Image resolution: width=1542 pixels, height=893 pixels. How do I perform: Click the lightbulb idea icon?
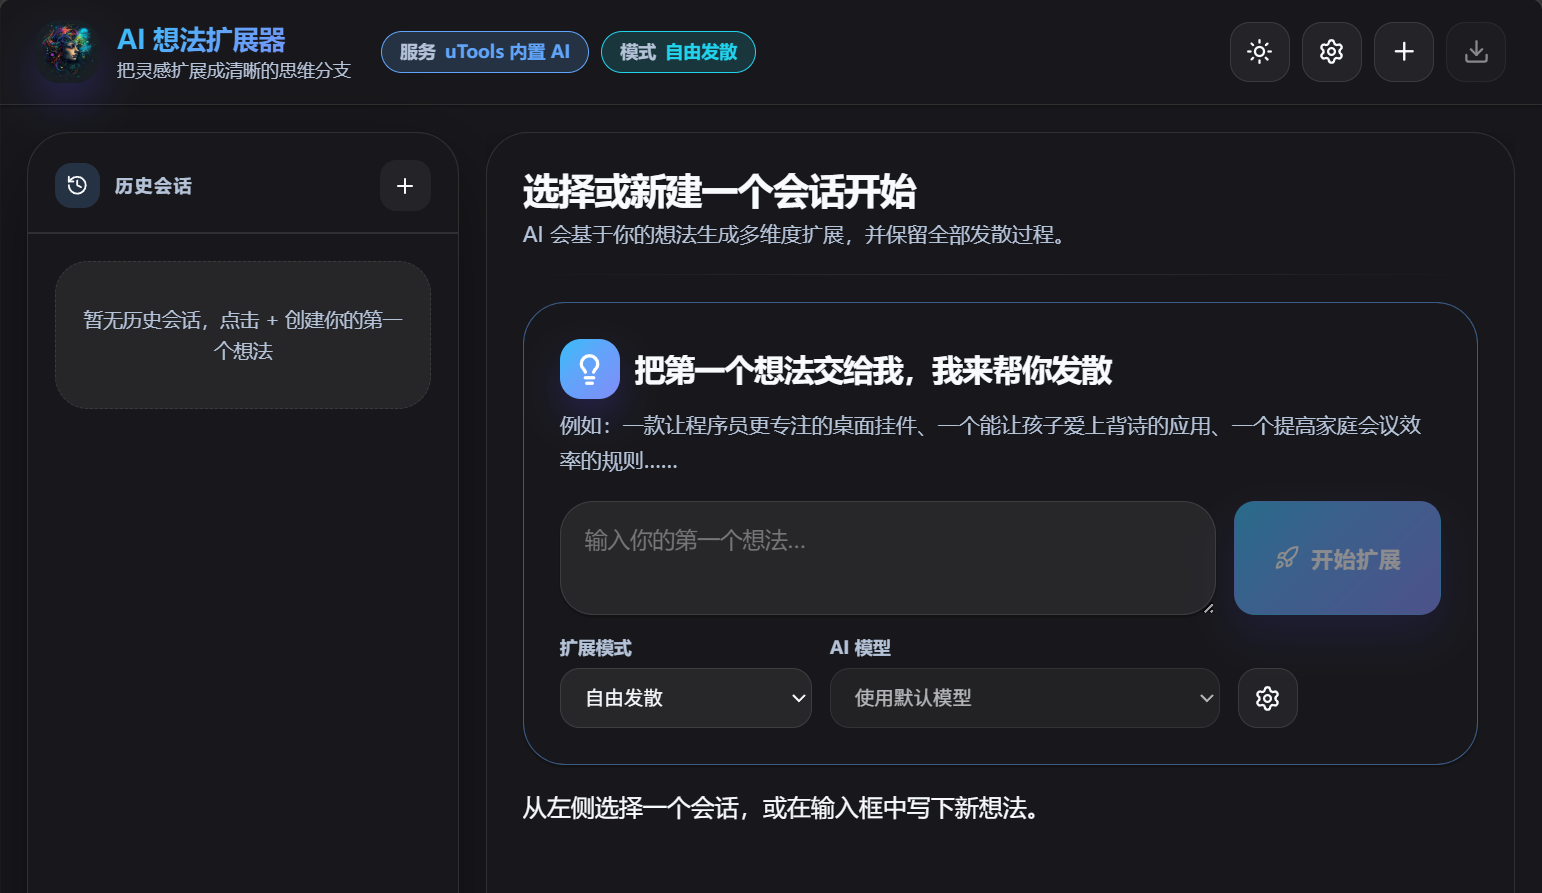point(590,369)
